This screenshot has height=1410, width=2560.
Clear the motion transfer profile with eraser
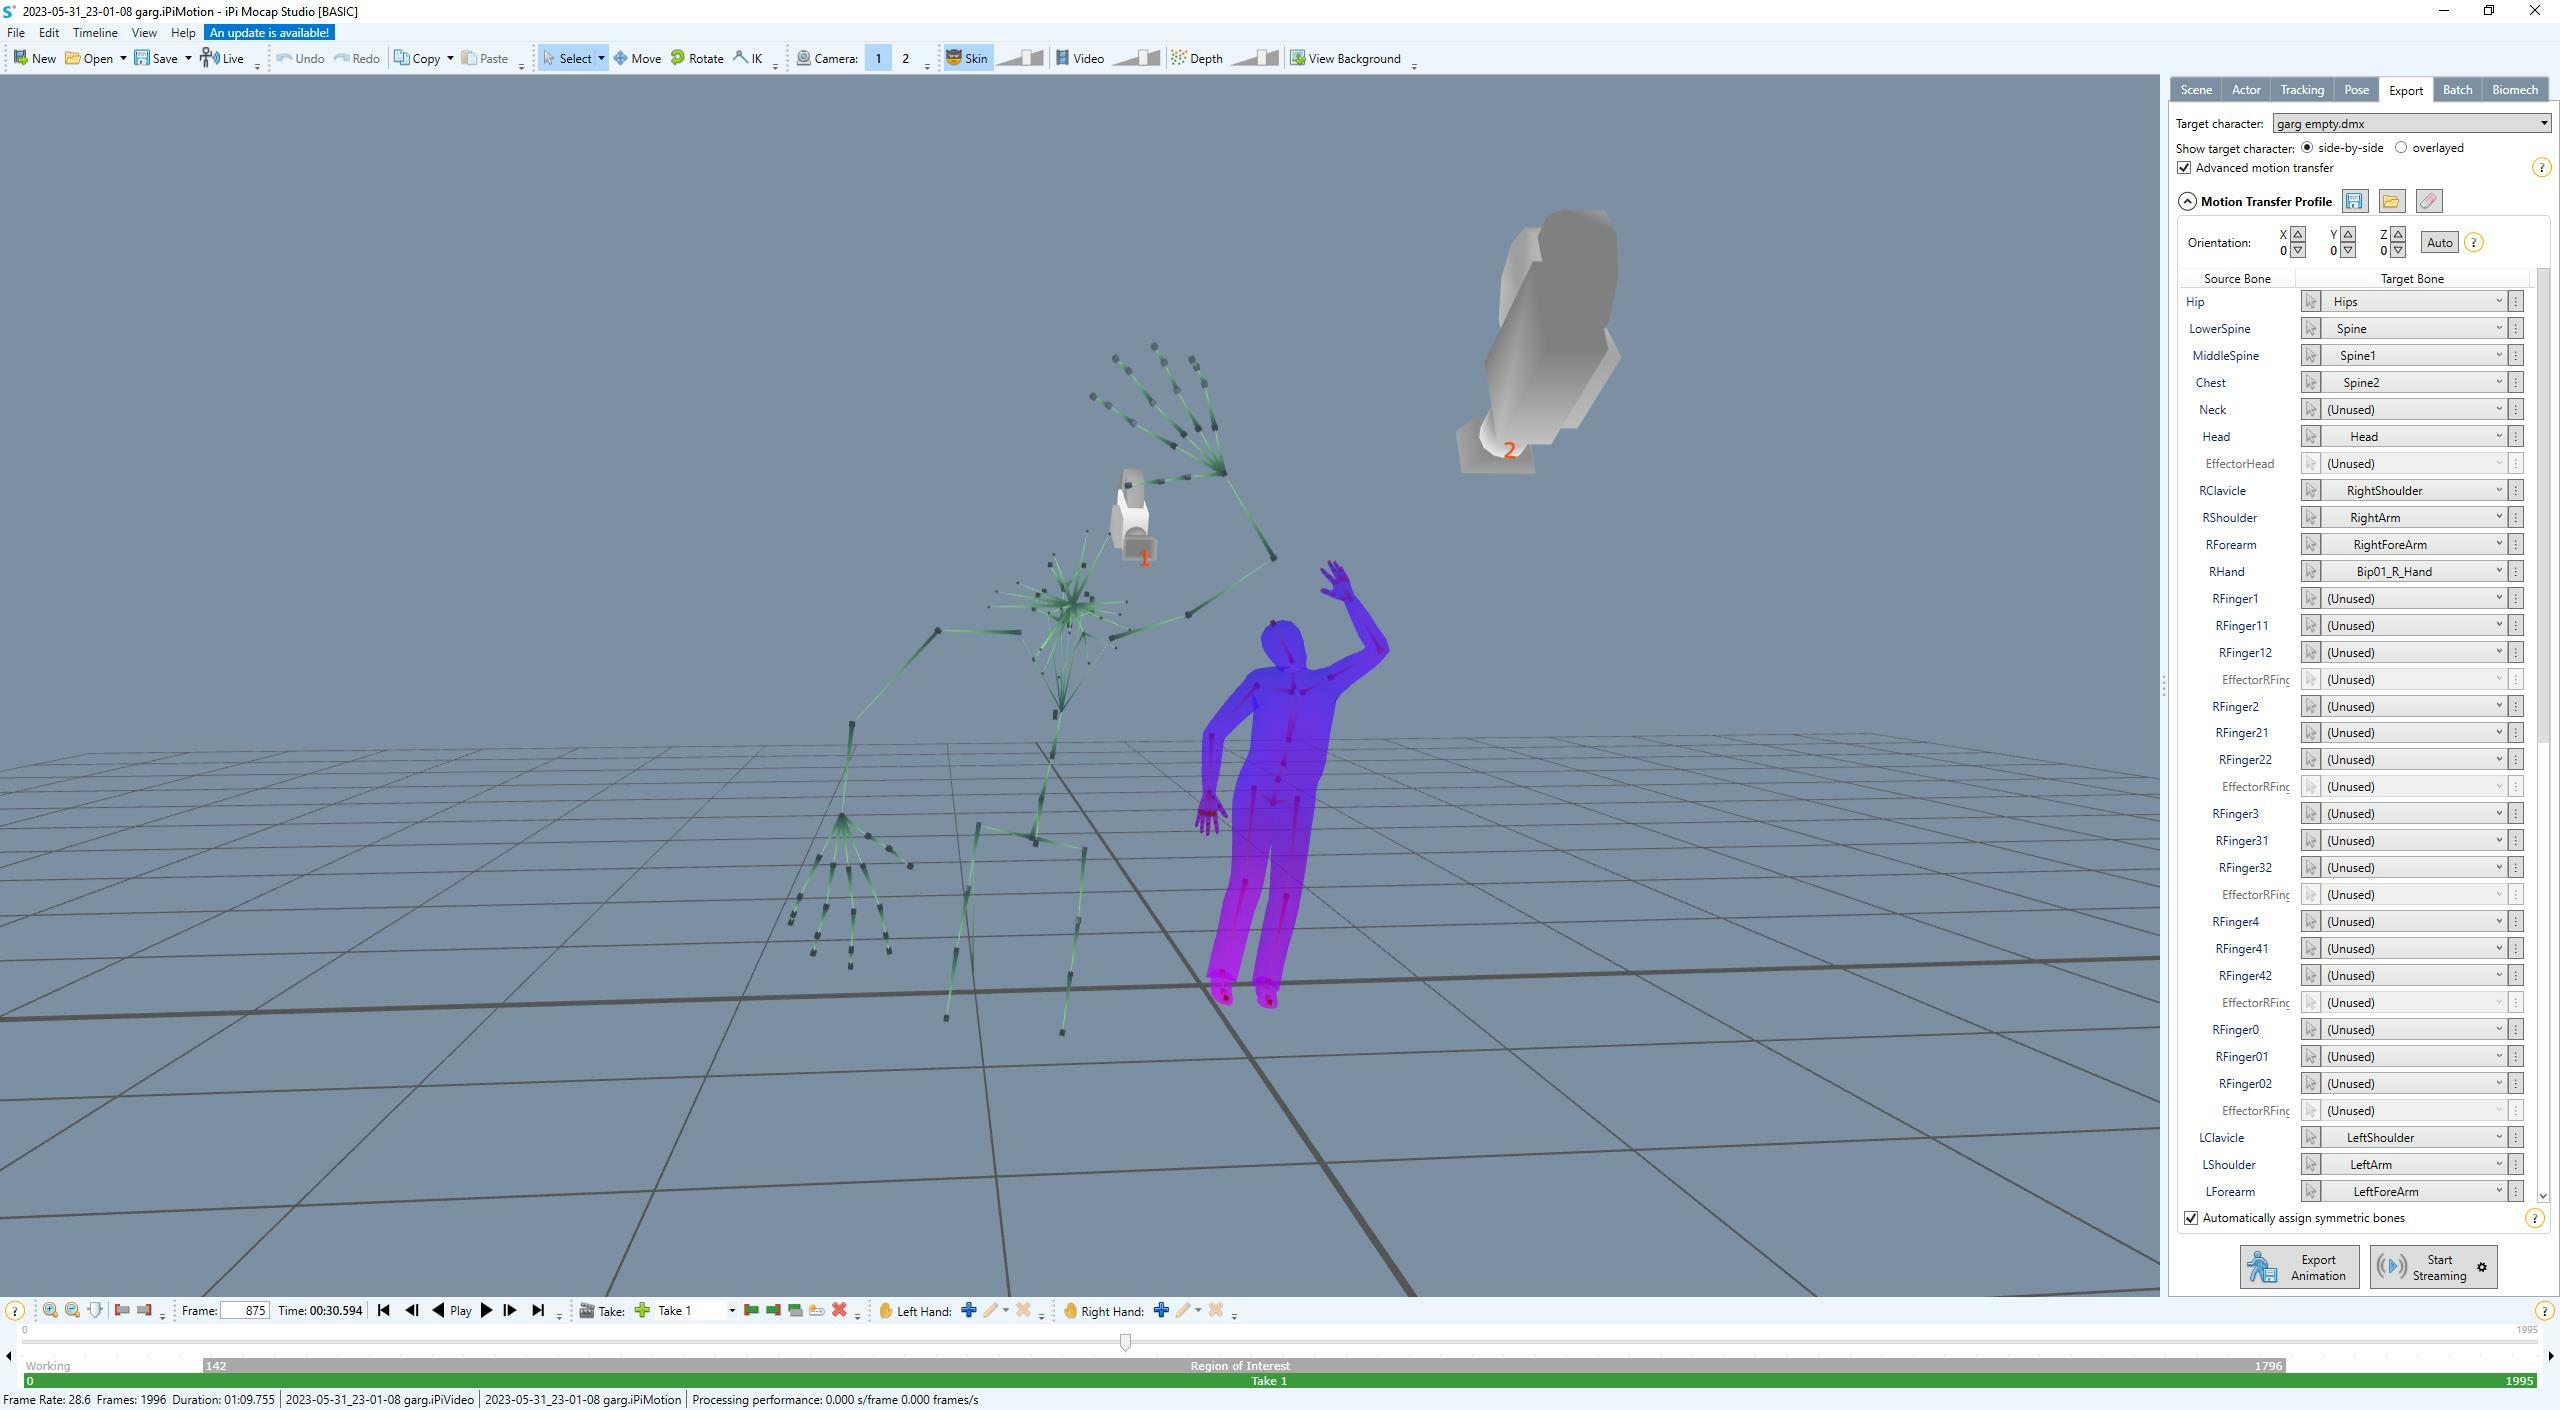pos(2428,201)
